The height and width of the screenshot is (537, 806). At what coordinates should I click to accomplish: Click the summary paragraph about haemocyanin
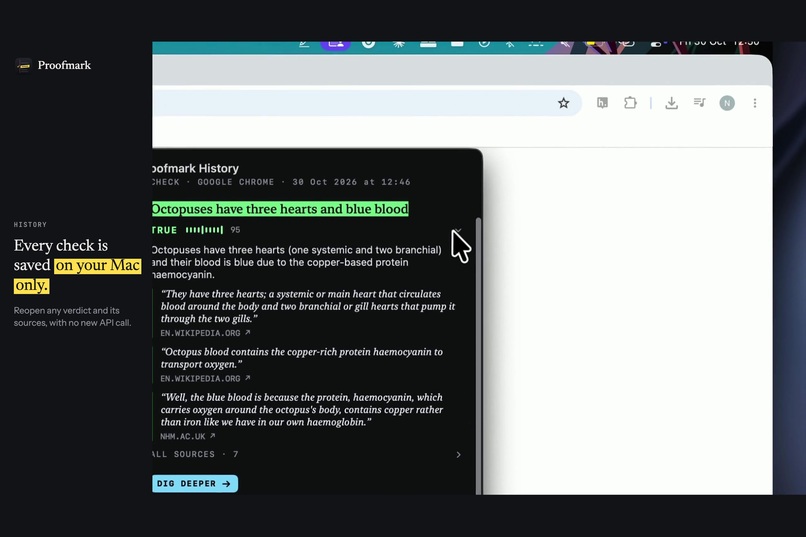coord(297,262)
